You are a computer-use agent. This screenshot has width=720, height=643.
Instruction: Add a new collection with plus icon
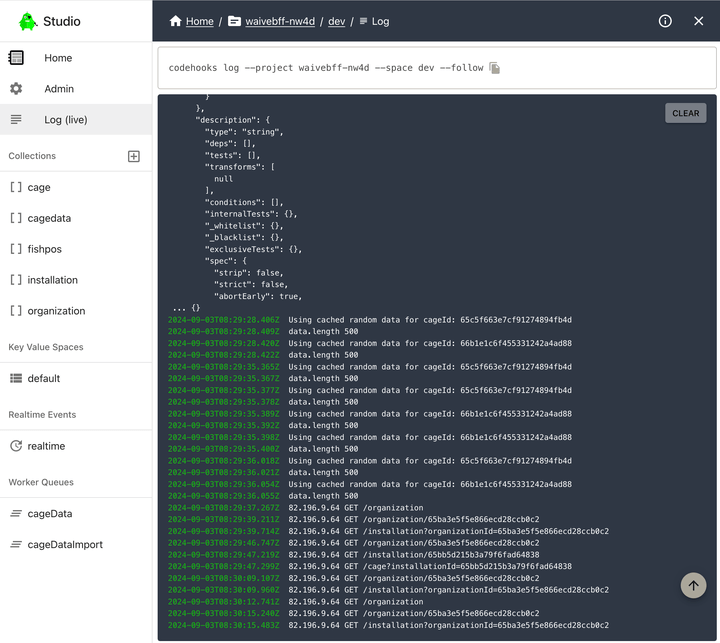(x=134, y=156)
